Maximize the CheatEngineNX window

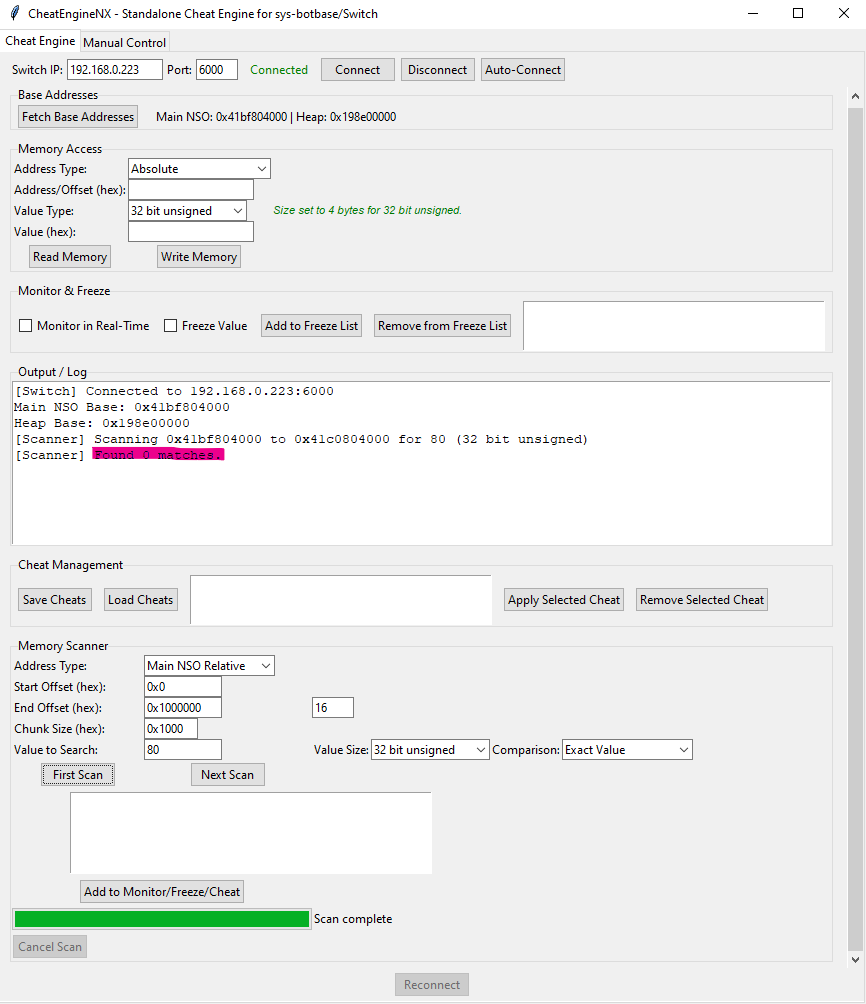pyautogui.click(x=798, y=13)
